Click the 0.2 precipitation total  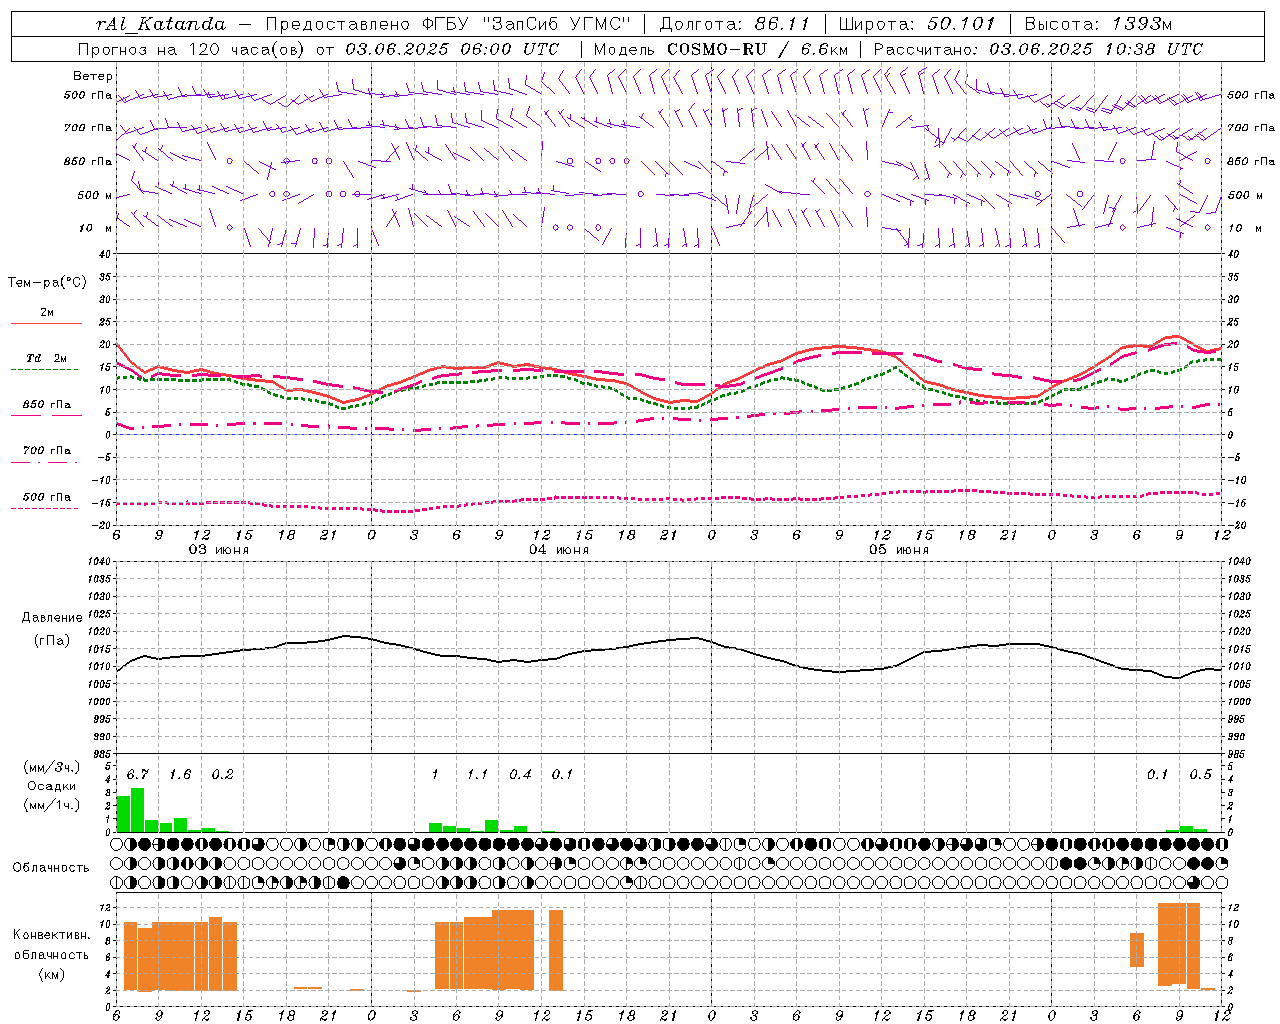click(x=222, y=775)
